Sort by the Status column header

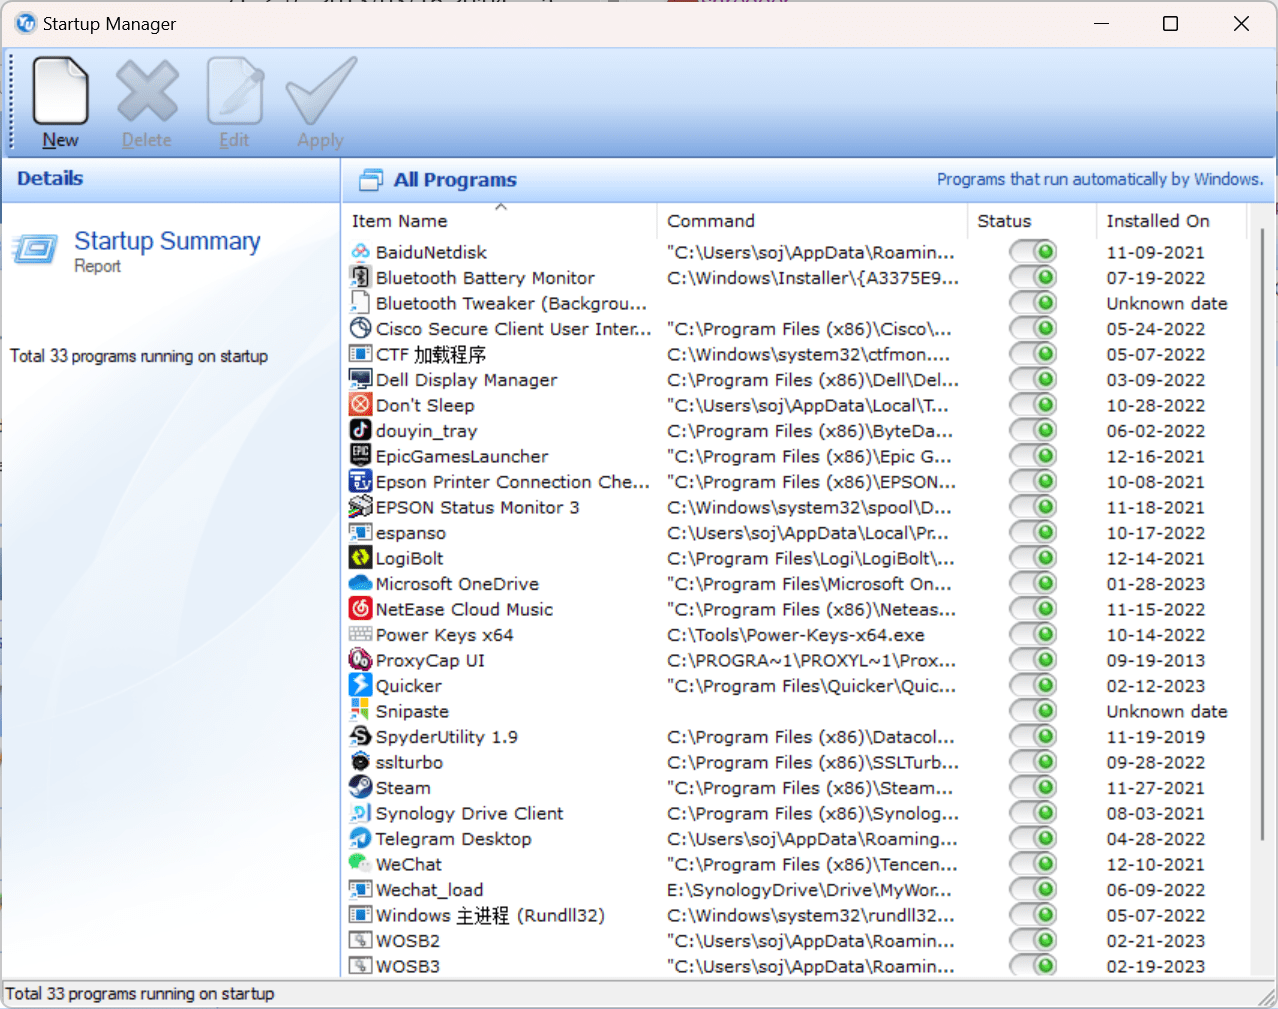1004,221
